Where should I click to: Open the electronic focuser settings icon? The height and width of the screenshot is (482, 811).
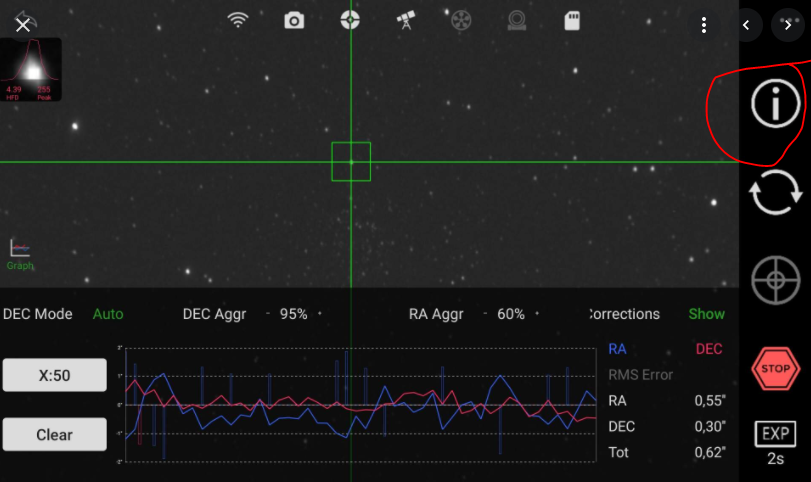tap(516, 21)
